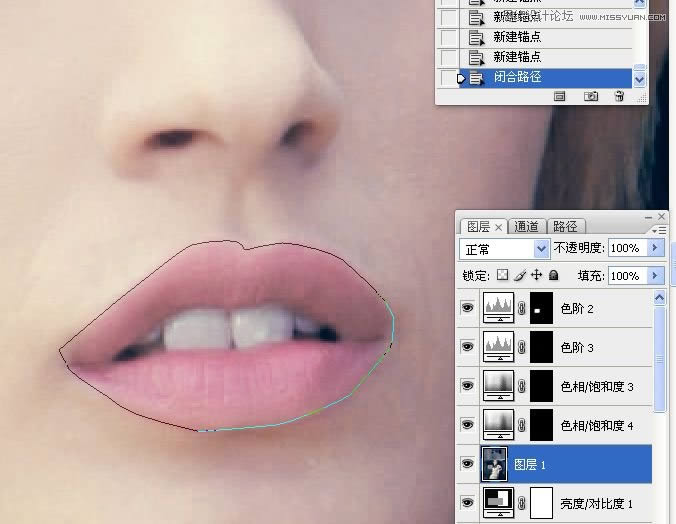The width and height of the screenshot is (676, 524).
Task: Expand the 填充 fill slider arrow
Action: (x=656, y=275)
